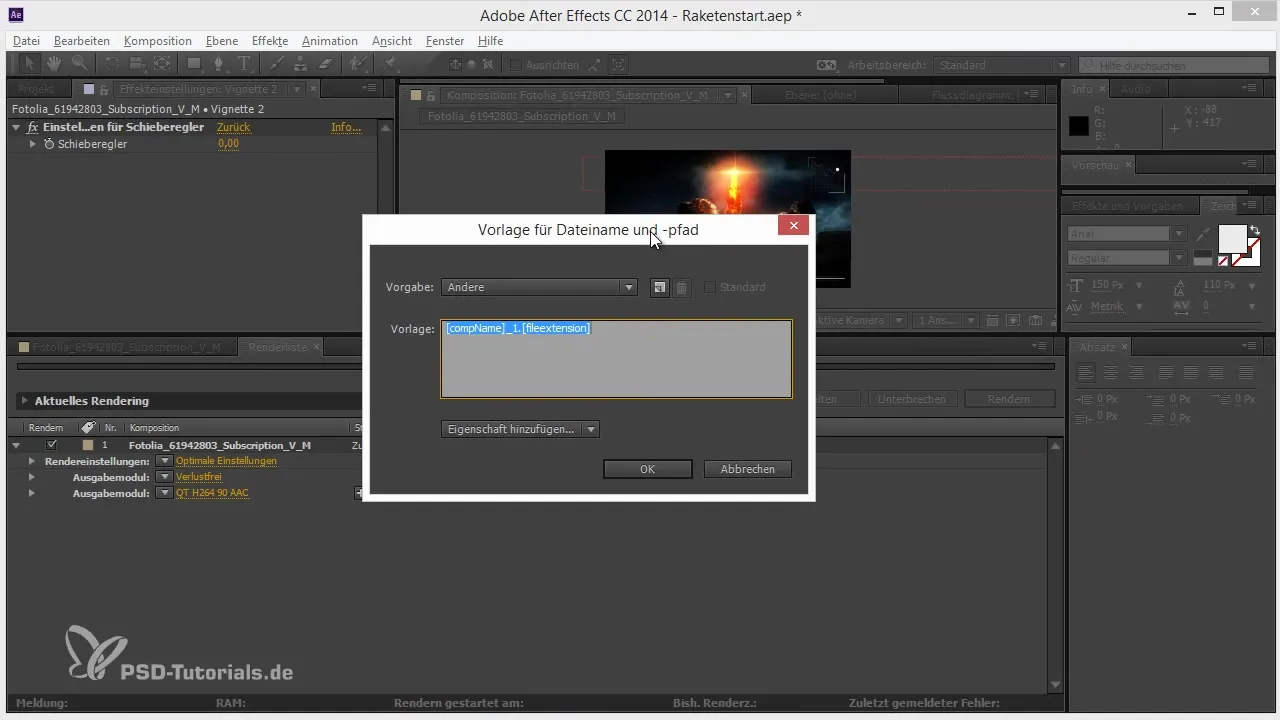Screen dimensions: 1280x720
Task: Switch to the Projekt tab
Action: (37, 89)
